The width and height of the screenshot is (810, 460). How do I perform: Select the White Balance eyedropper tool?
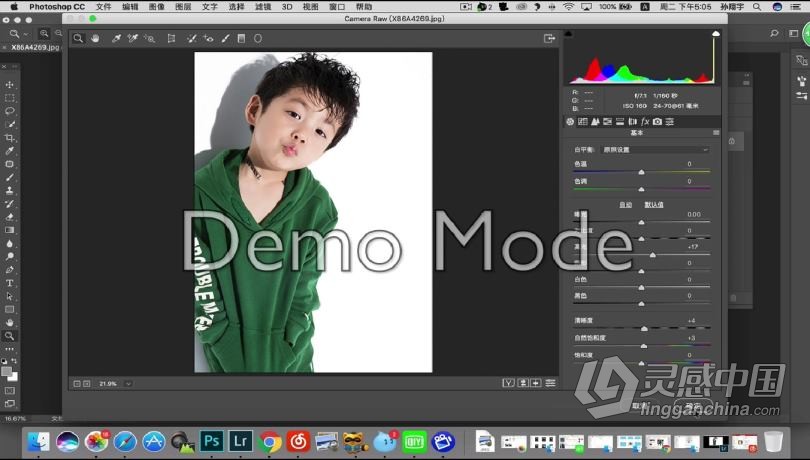point(116,38)
